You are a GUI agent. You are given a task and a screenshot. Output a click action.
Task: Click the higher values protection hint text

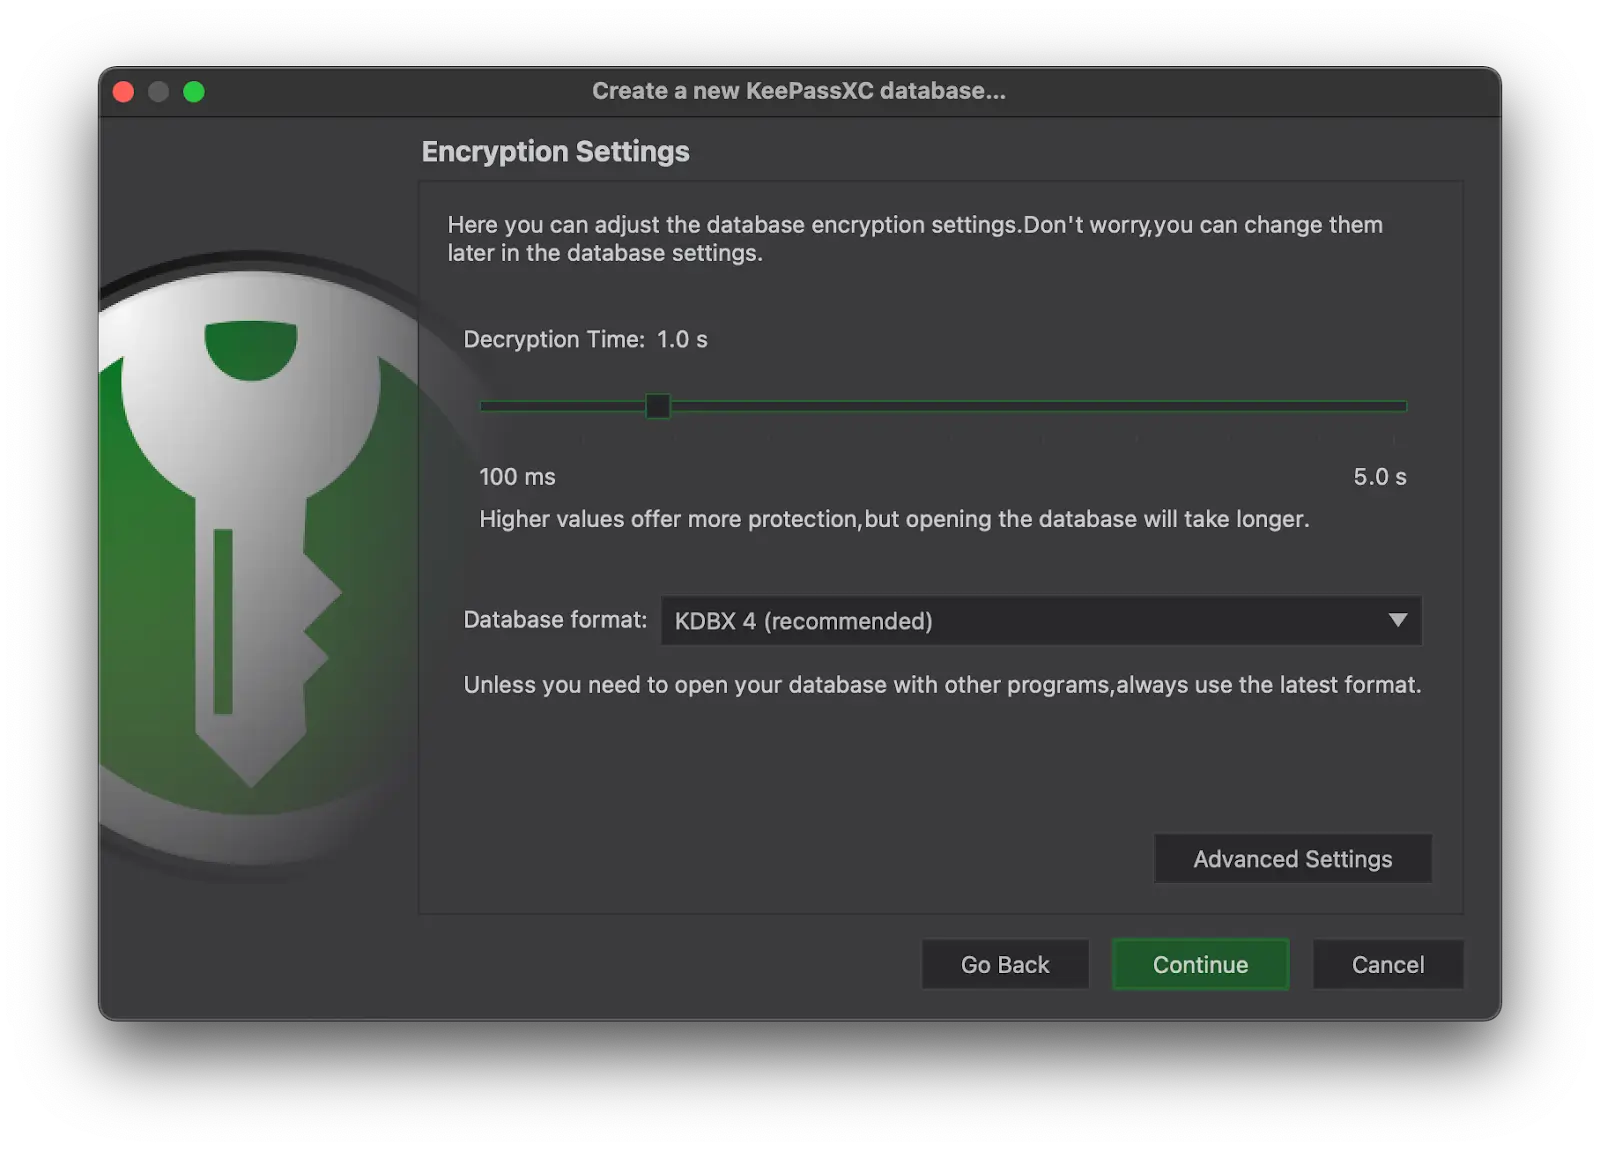click(894, 519)
